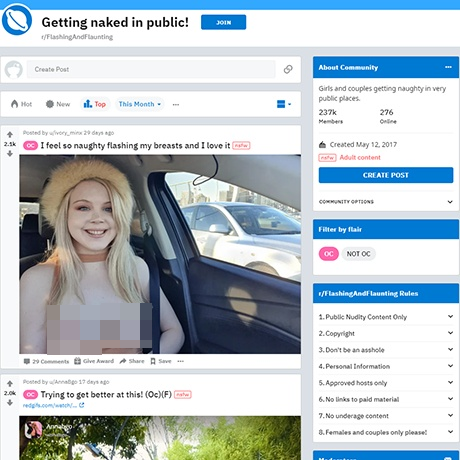Click the blue CREATE POST button
Screen dimensions: 460x460
pyautogui.click(x=386, y=175)
